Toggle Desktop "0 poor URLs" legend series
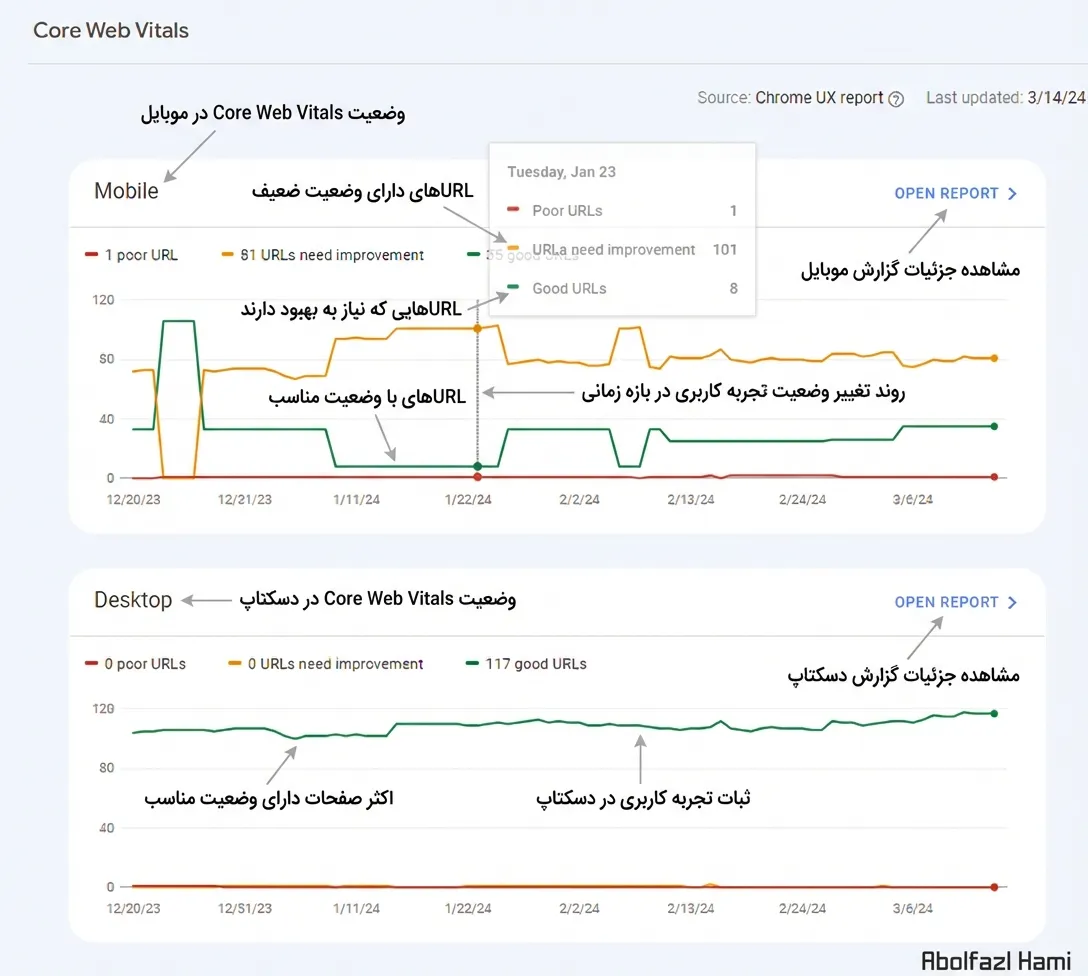 [136, 664]
